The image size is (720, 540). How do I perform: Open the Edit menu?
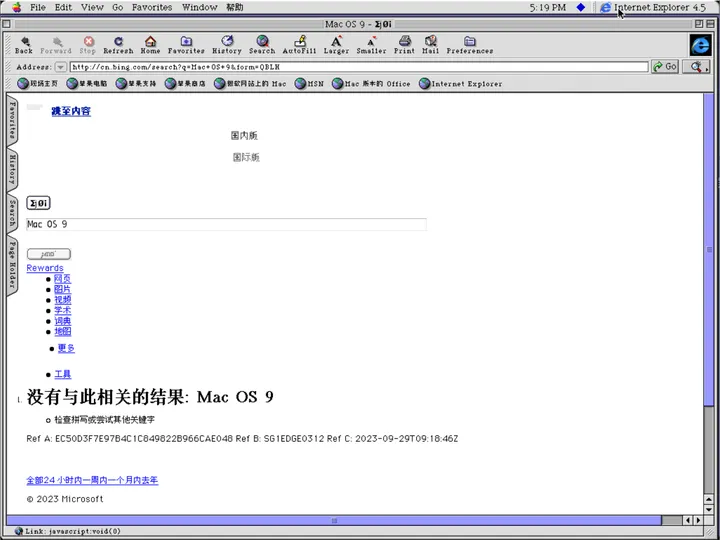tap(63, 7)
